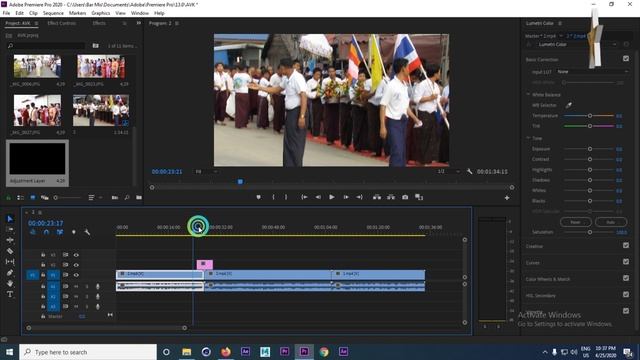This screenshot has width=640, height=360.
Task: Select the Type tool
Action: [10, 294]
